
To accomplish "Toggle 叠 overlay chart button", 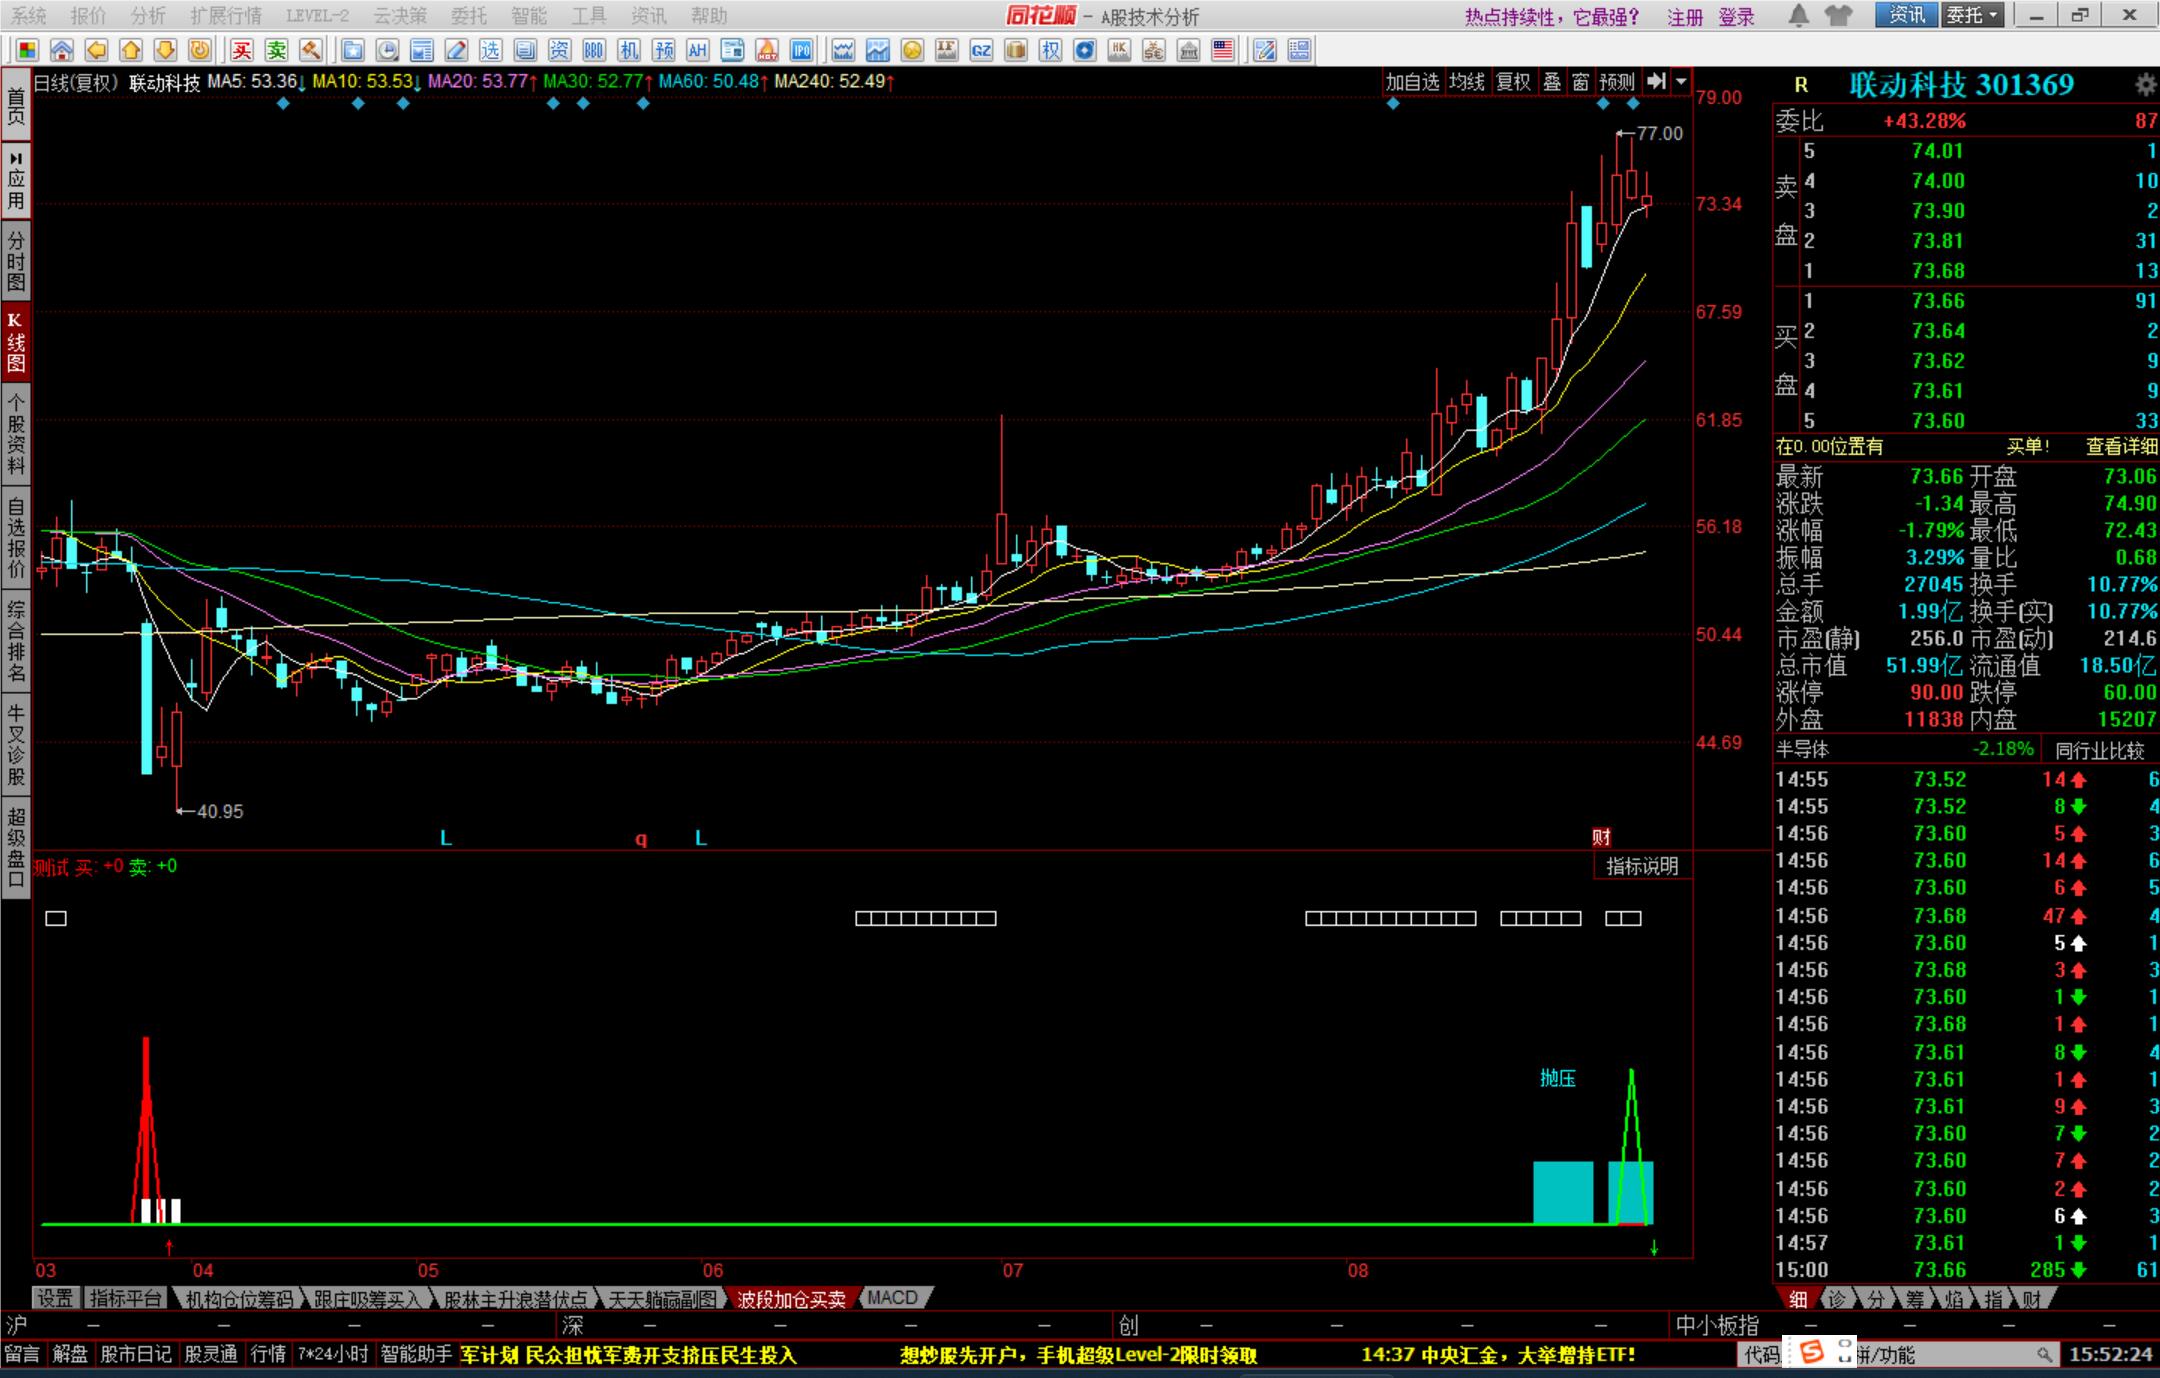I will (1552, 82).
